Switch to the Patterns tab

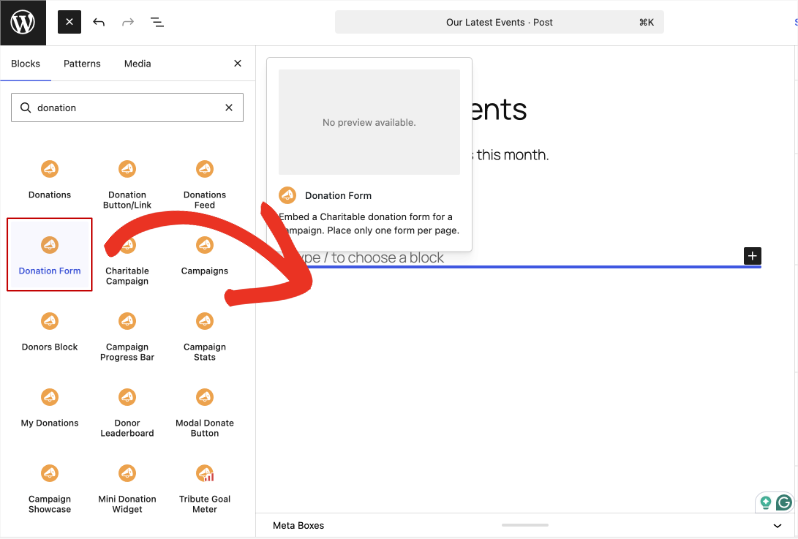coord(82,64)
